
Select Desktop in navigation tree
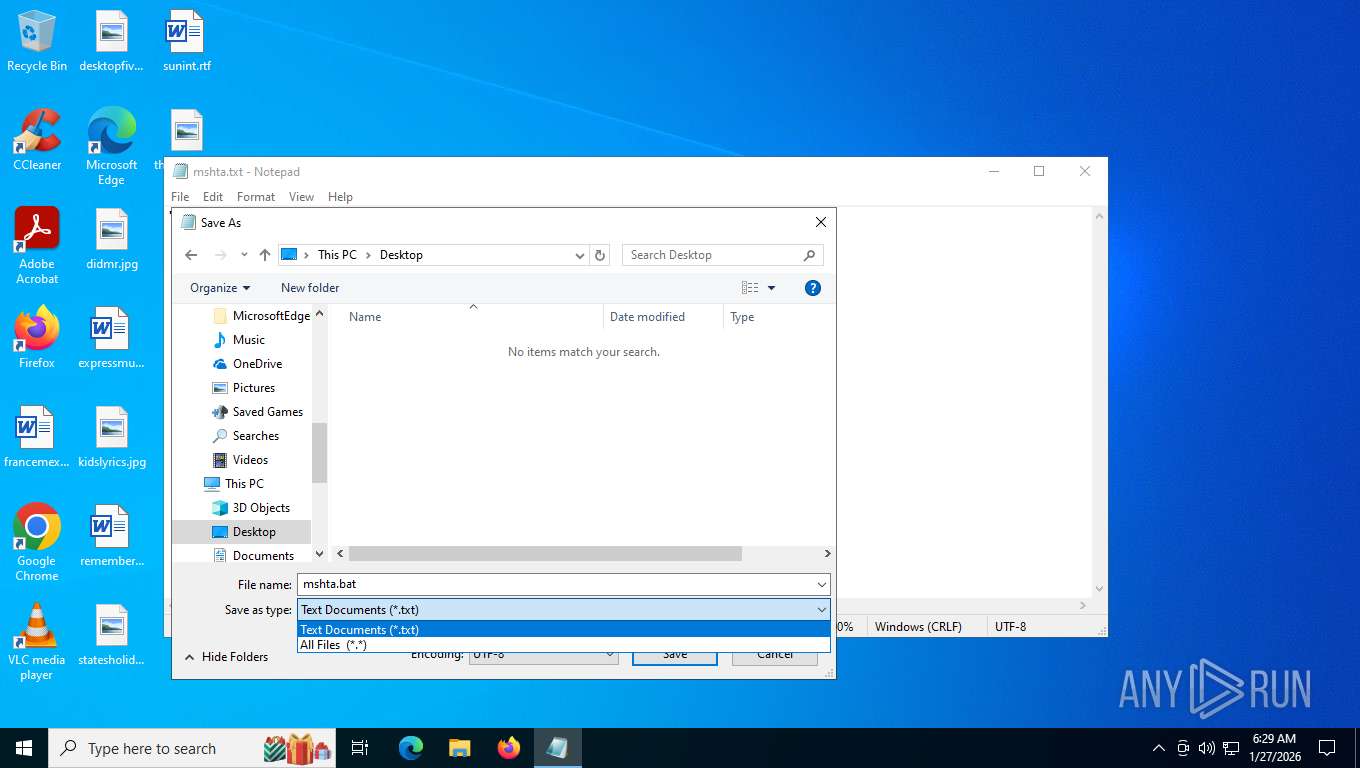pyautogui.click(x=242, y=532)
